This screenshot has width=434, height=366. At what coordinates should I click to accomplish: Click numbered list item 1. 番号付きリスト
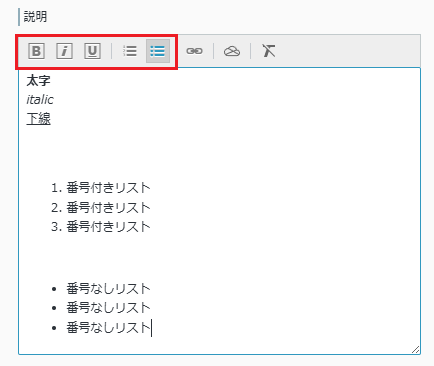tap(101, 188)
